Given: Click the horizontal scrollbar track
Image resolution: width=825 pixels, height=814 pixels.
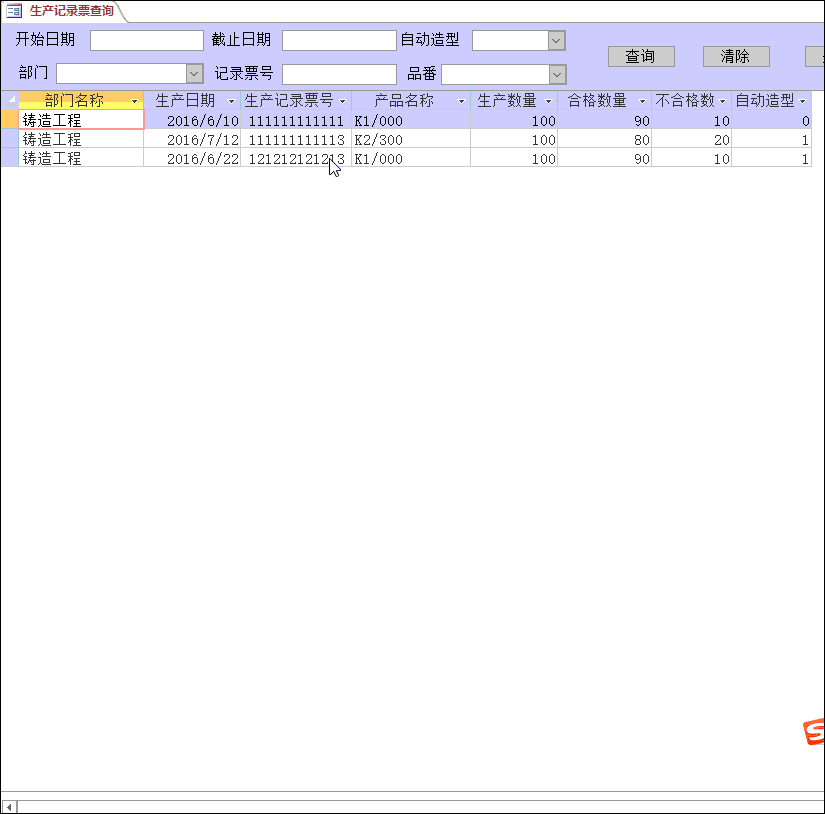Looking at the screenshot, I should click(421, 807).
